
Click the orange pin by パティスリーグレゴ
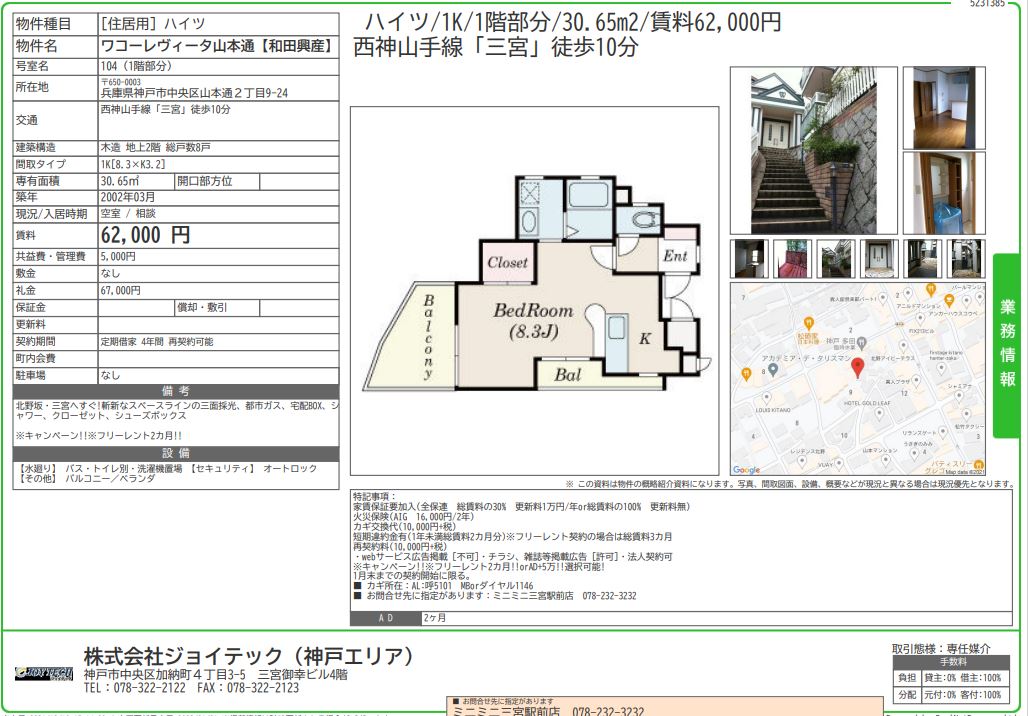click(x=978, y=464)
